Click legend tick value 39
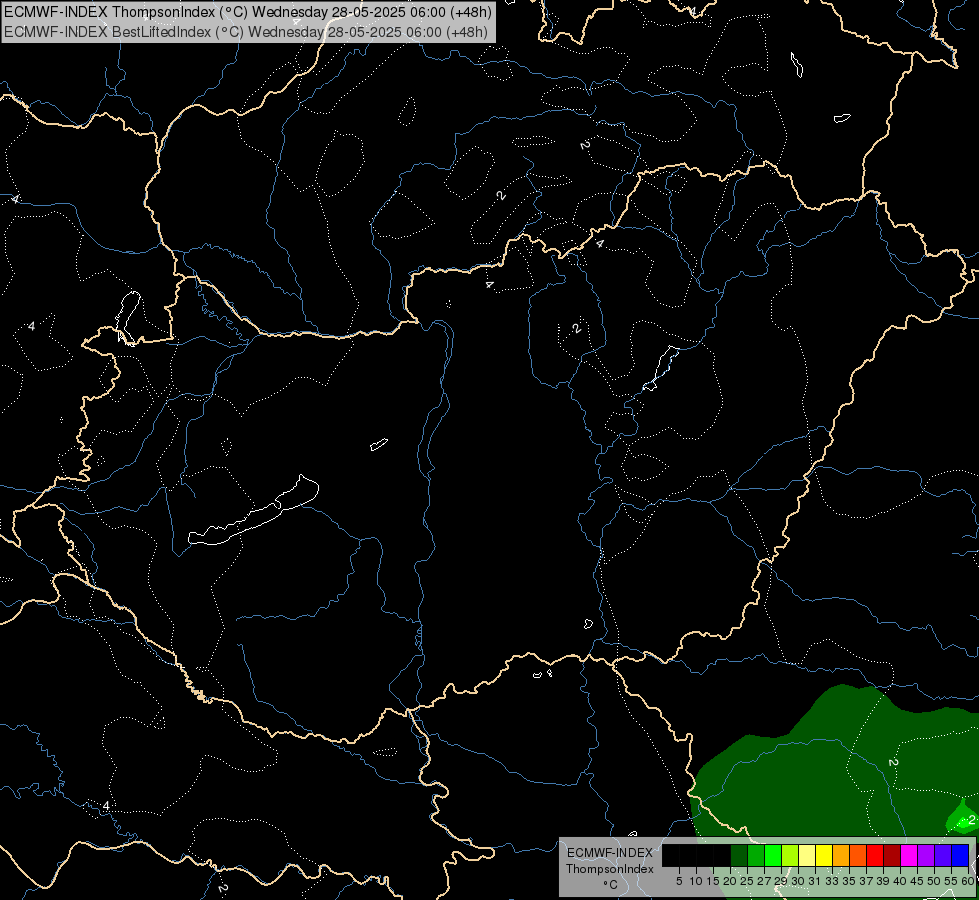Viewport: 979px width, 900px height. (x=883, y=881)
